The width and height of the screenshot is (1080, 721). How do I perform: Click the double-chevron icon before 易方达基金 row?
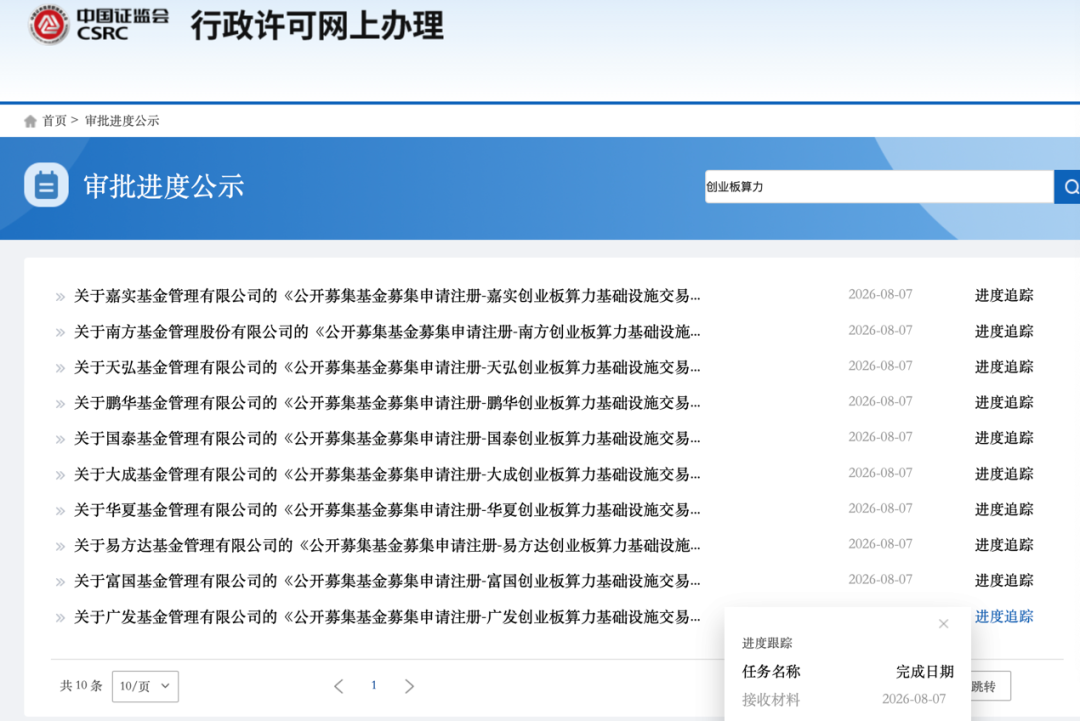61,547
